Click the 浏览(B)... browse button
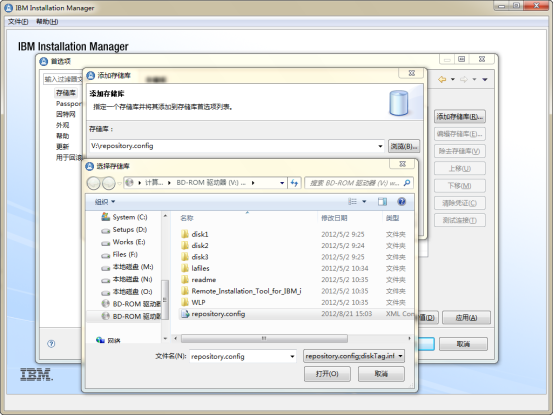The image size is (553, 415). coord(404,146)
